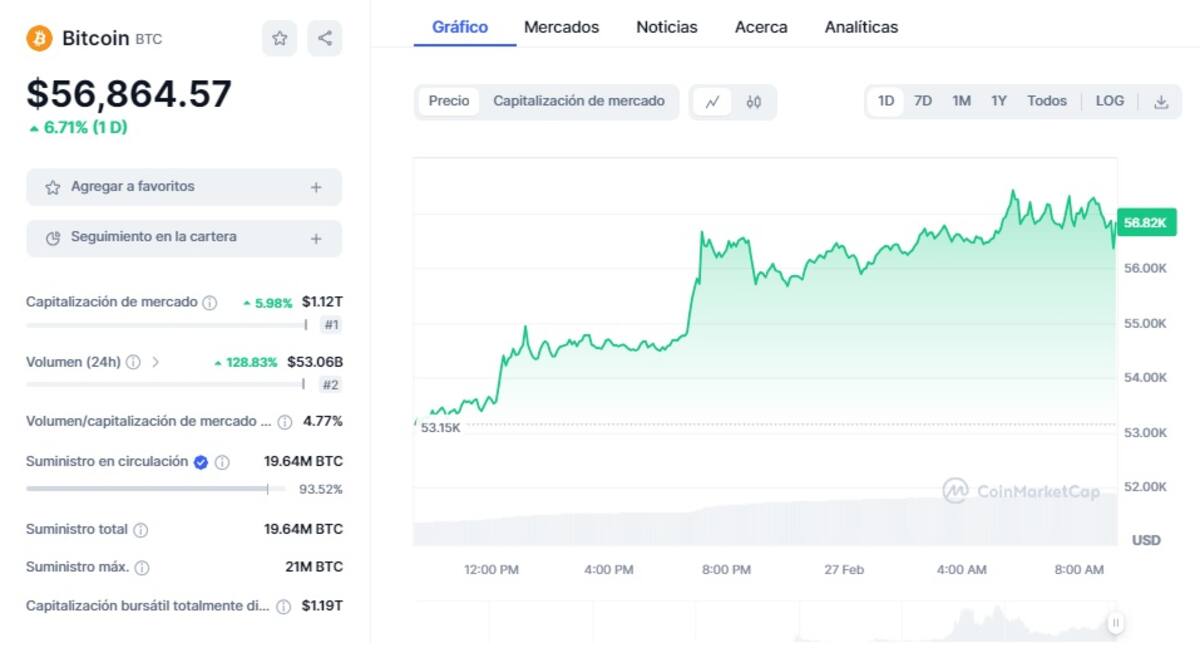
Task: Click the star favorite icon beside Bitcoin
Action: tap(280, 39)
